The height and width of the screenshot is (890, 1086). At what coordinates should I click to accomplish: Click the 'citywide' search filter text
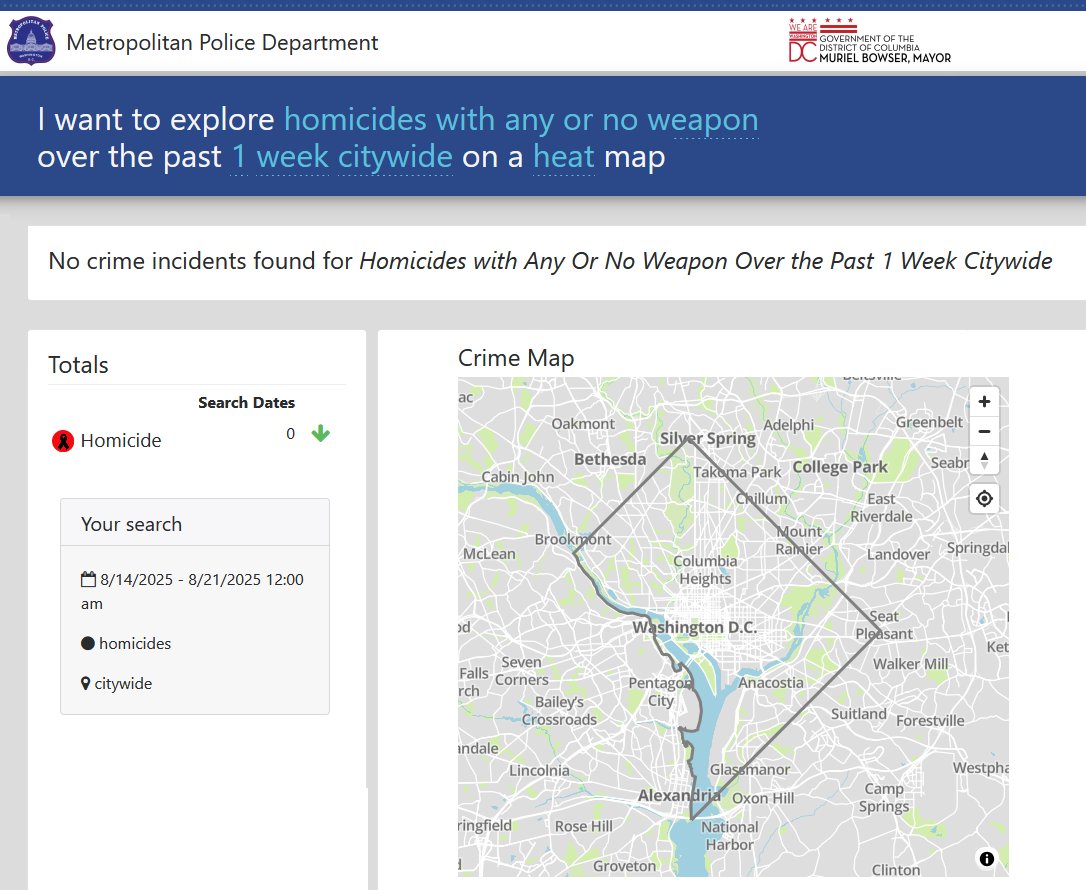coord(123,684)
